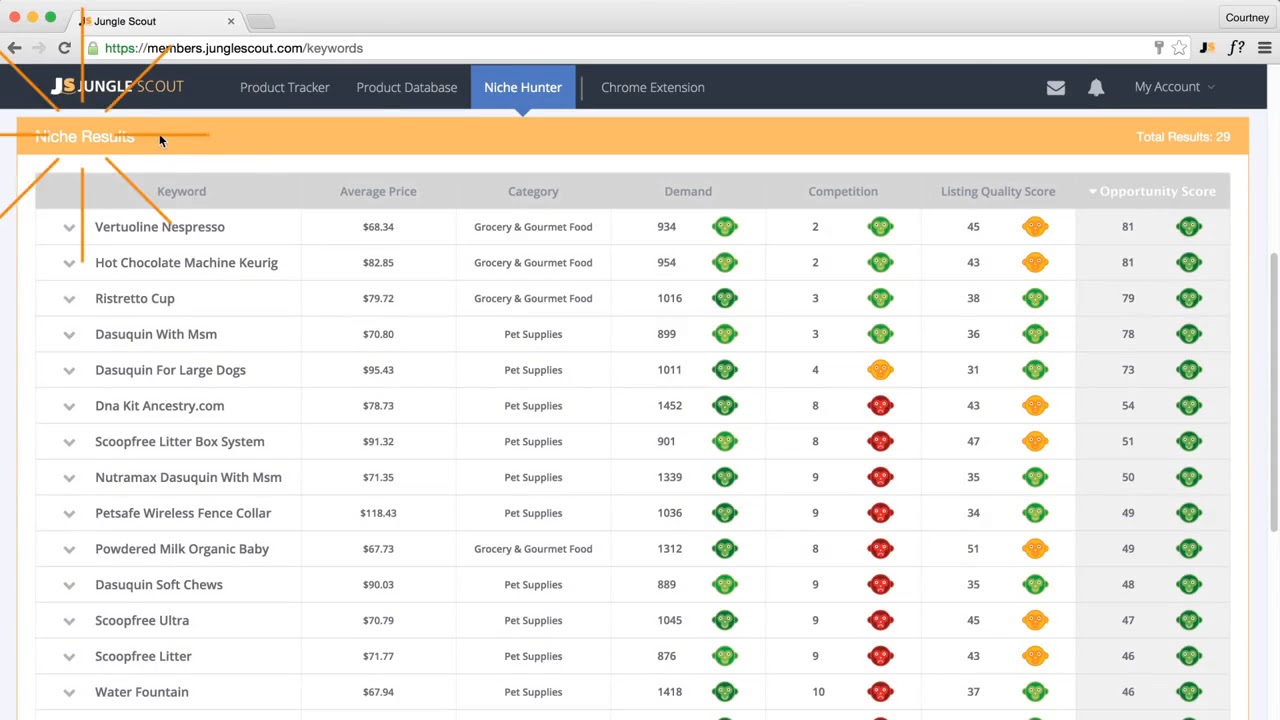The width and height of the screenshot is (1280, 720).
Task: Click demand monkey for Scoopfree Litter
Action: (x=725, y=656)
